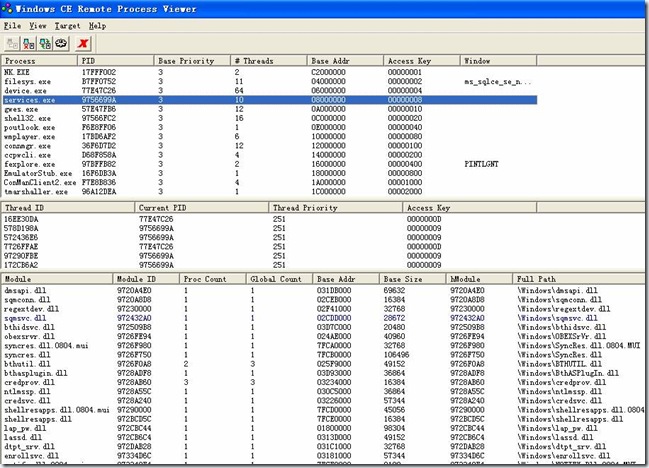Open the File menu
Screen dimensions: 649x468
12,24
